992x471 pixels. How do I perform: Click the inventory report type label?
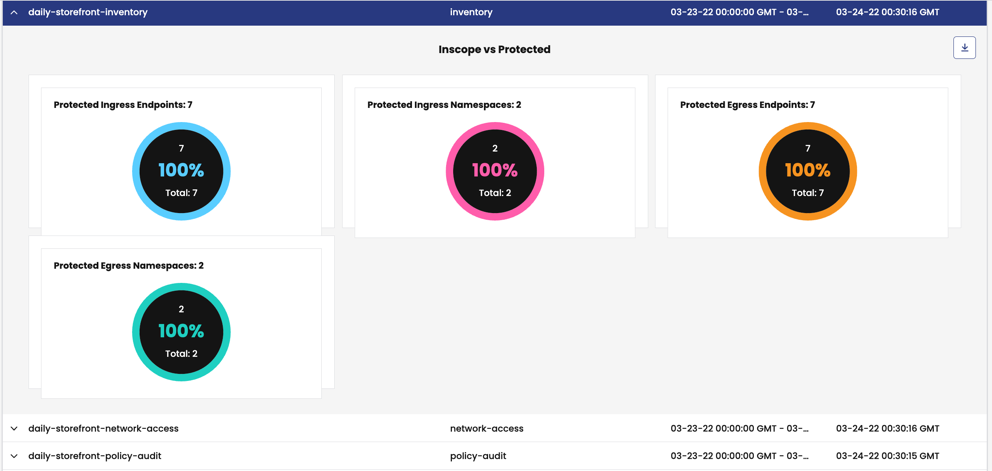coord(471,13)
